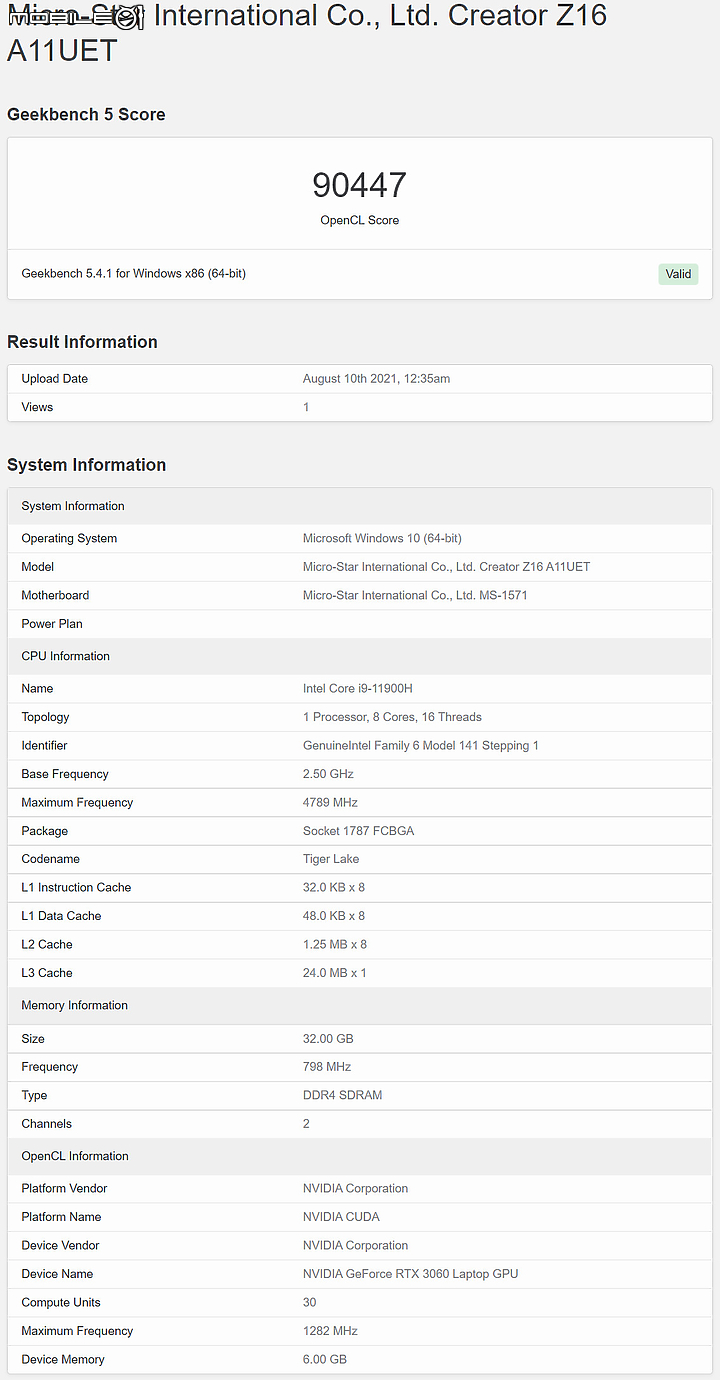Click the Memory Information subheader
The image size is (720, 1380).
pos(75,1005)
